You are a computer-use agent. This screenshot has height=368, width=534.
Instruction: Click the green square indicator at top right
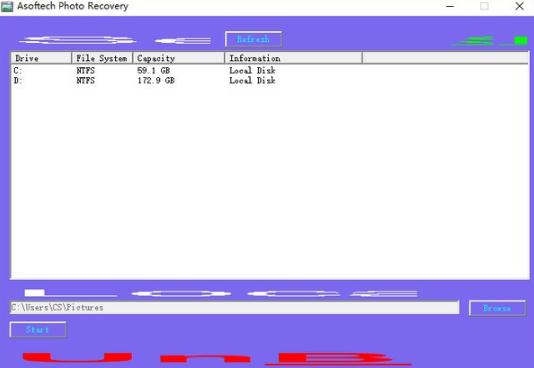pos(521,41)
